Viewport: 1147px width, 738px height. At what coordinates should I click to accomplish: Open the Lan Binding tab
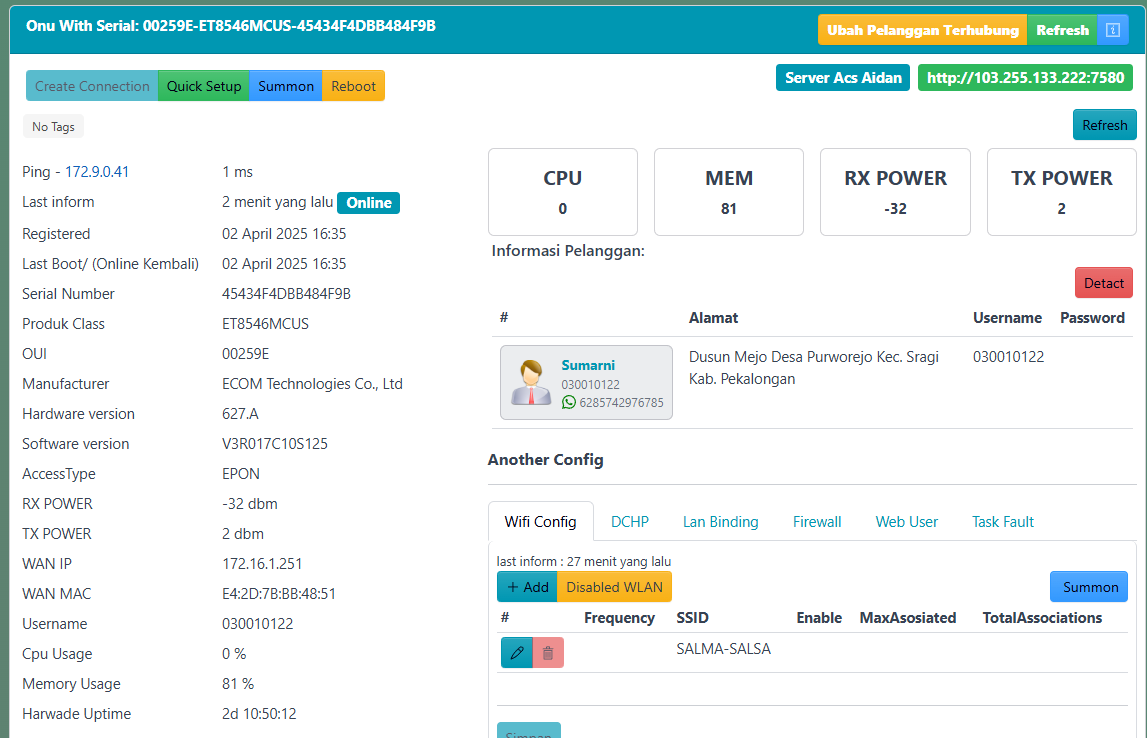(x=720, y=522)
